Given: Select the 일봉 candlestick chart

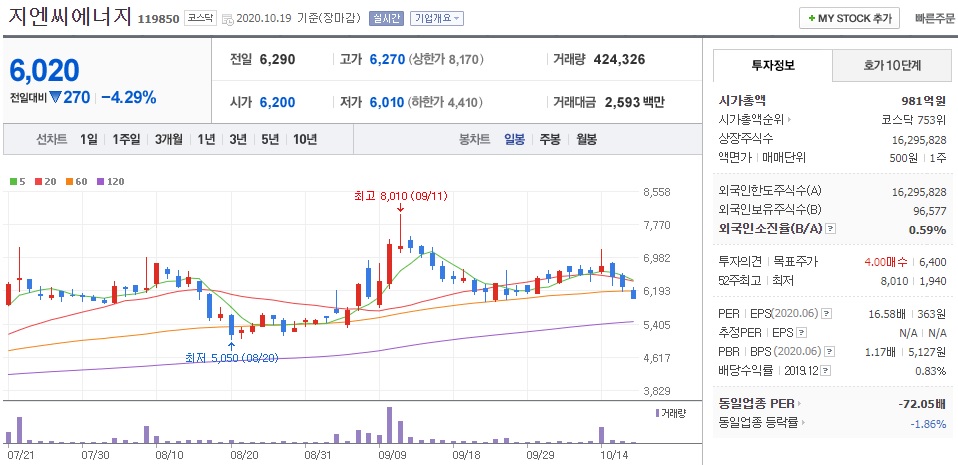Looking at the screenshot, I should point(514,139).
